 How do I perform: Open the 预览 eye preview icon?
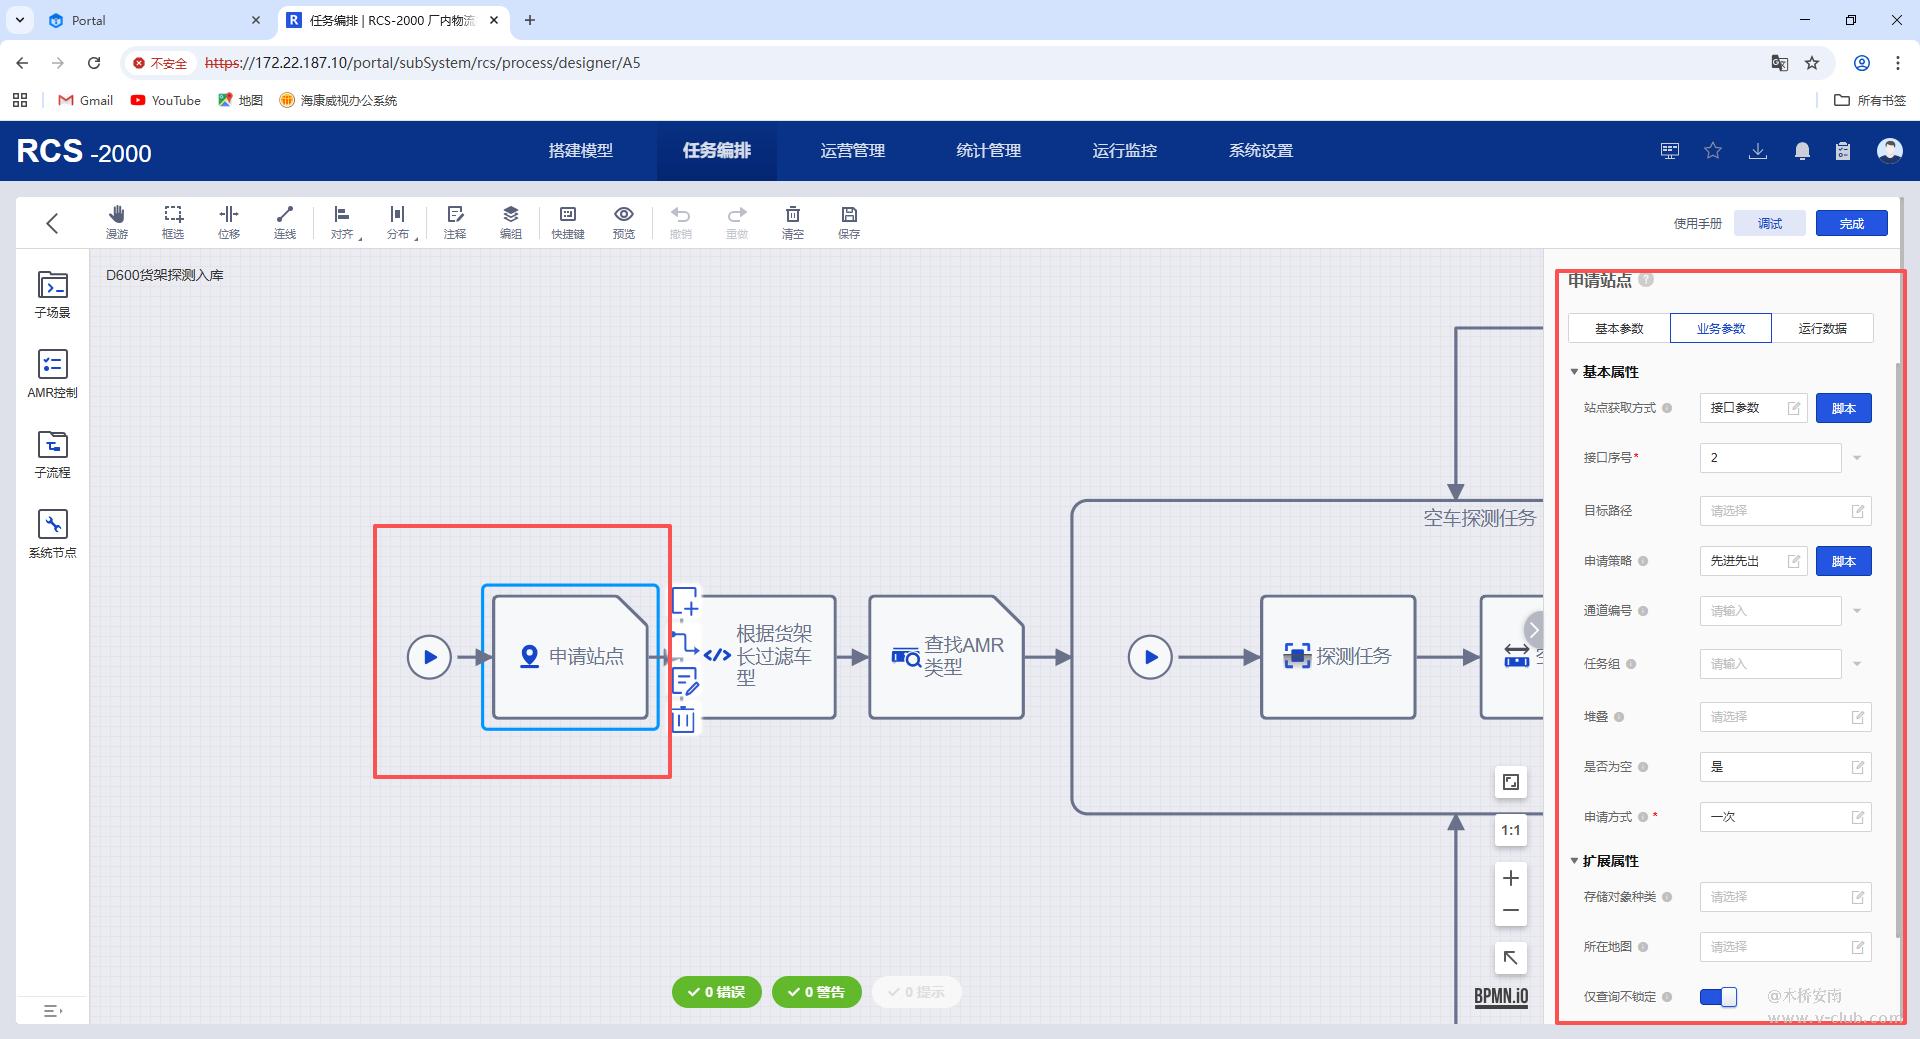pos(624,221)
